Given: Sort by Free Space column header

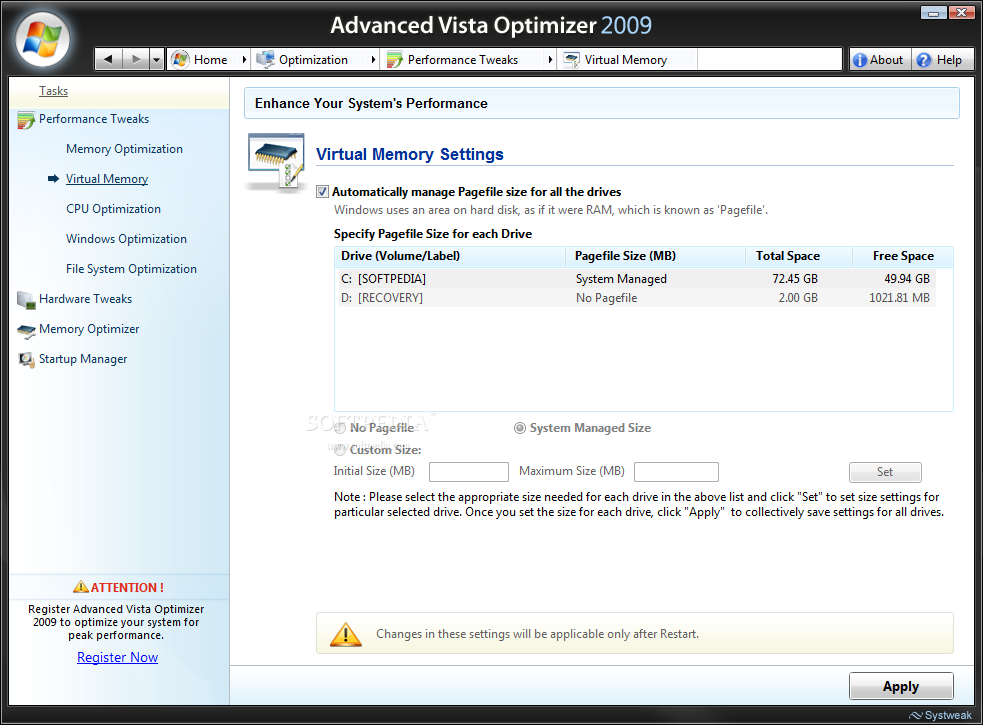Looking at the screenshot, I should click(x=903, y=256).
